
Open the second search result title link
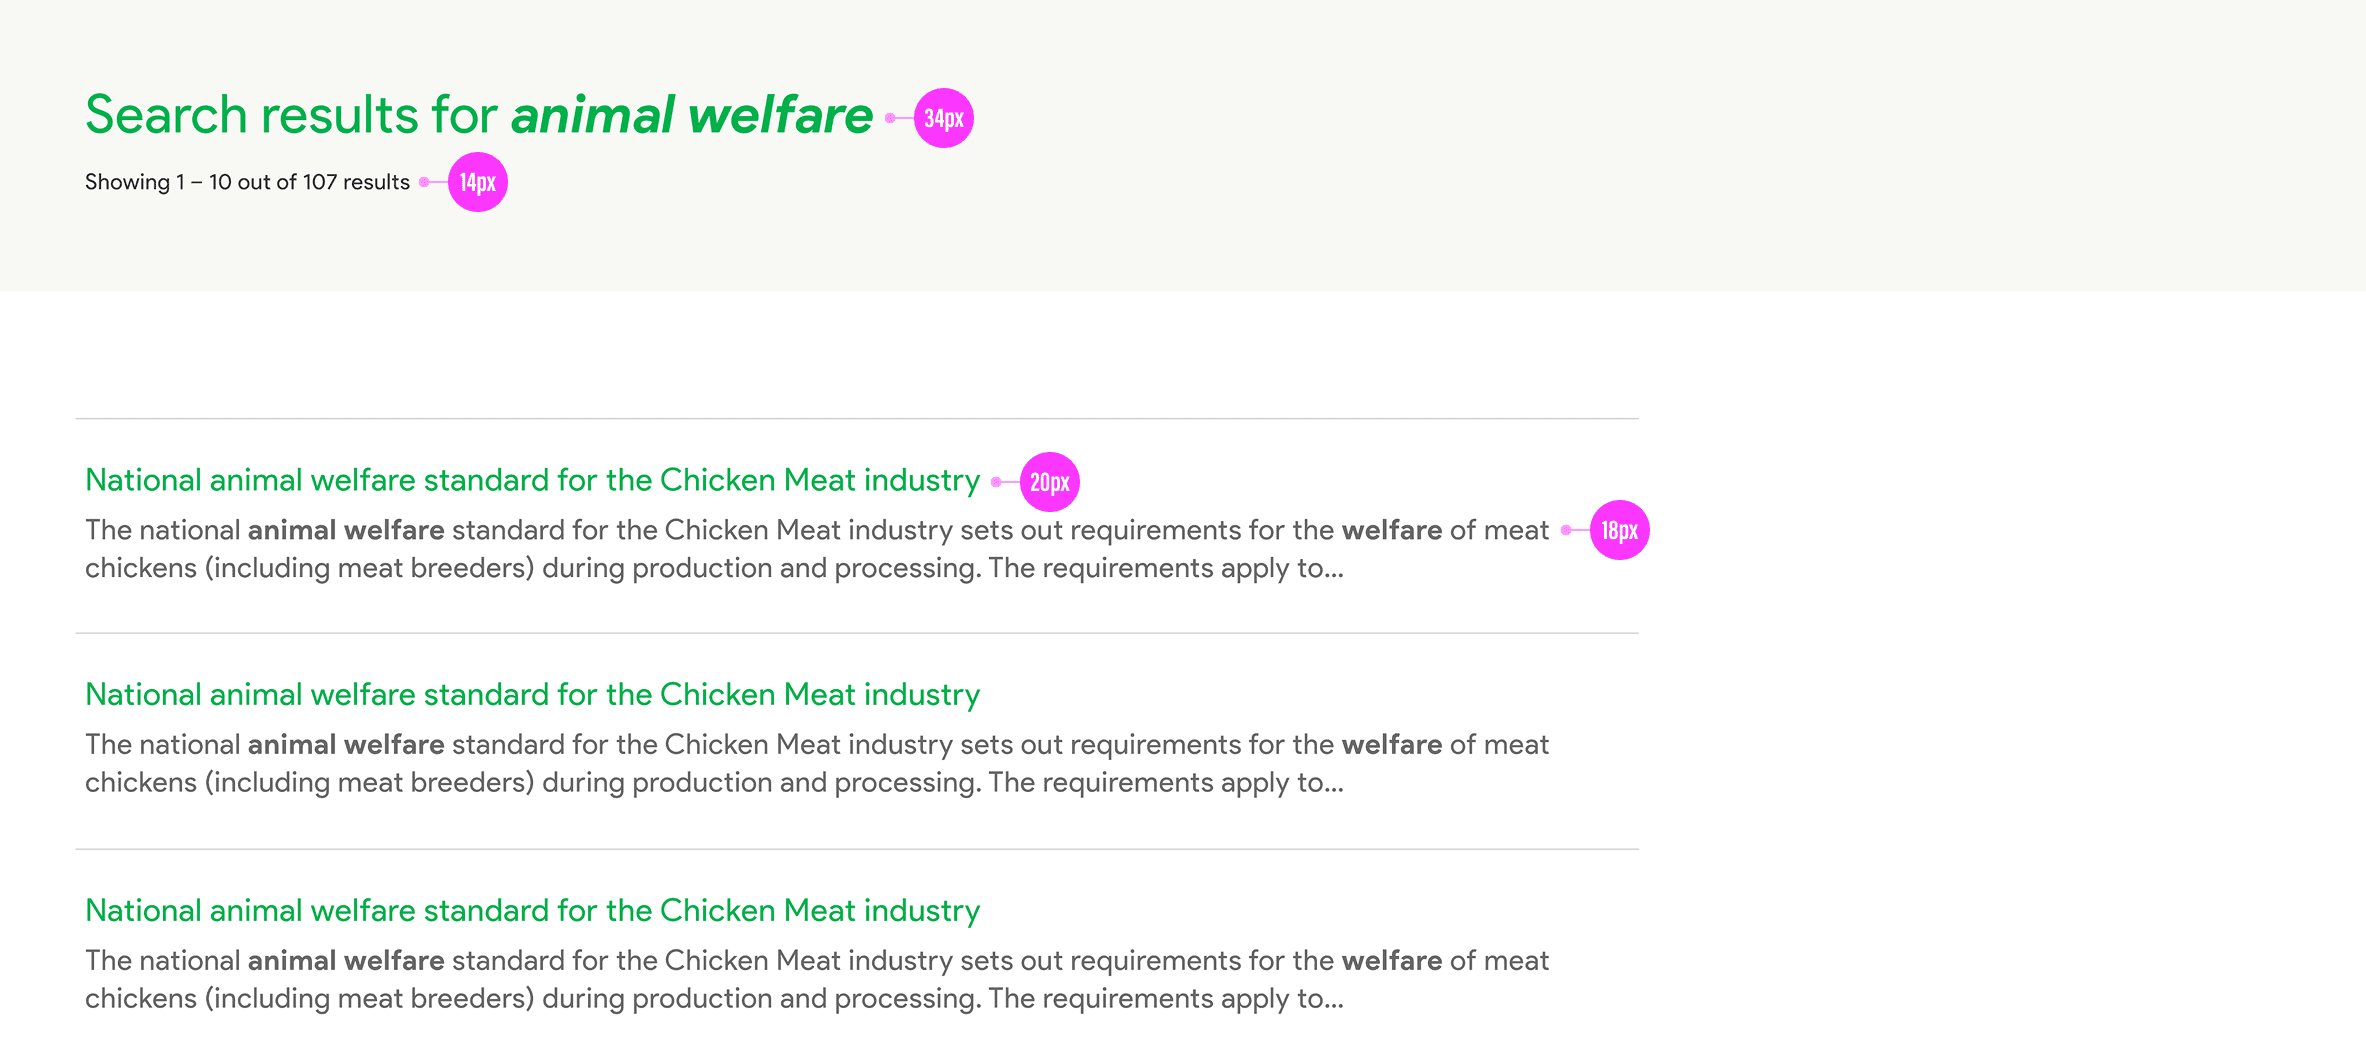click(532, 695)
